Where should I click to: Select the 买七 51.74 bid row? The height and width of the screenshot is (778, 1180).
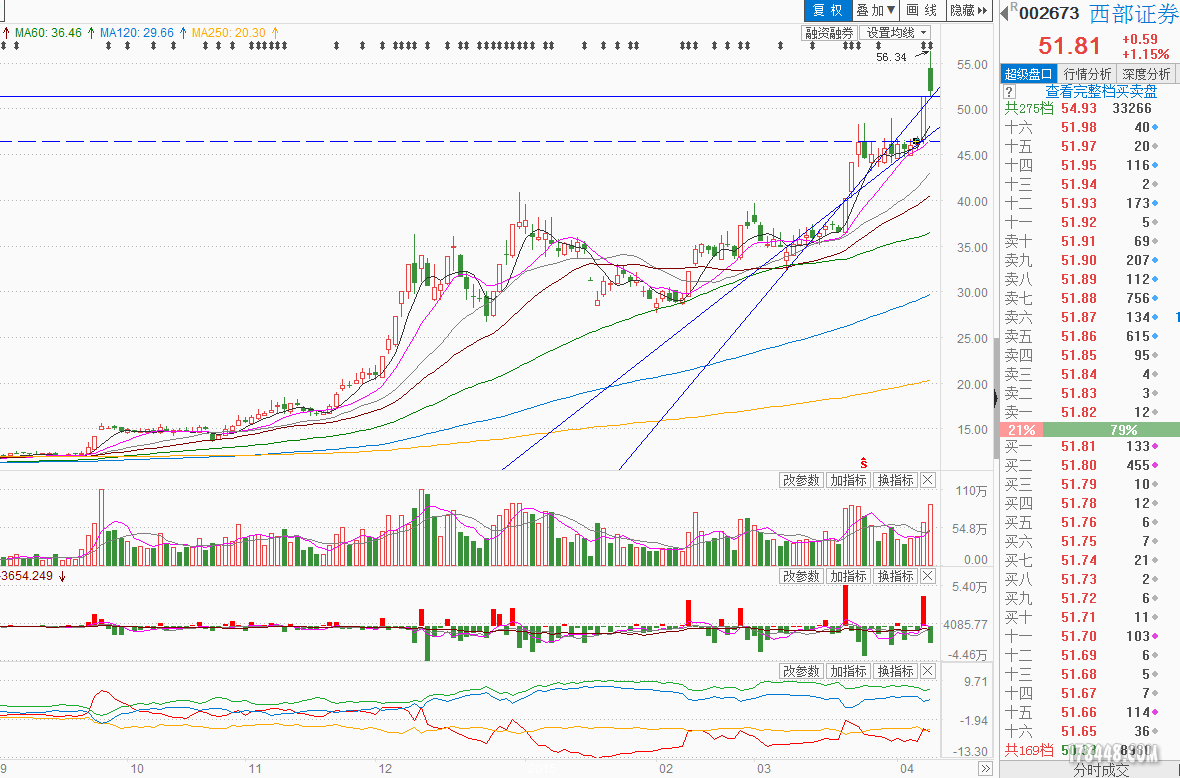(x=1090, y=561)
